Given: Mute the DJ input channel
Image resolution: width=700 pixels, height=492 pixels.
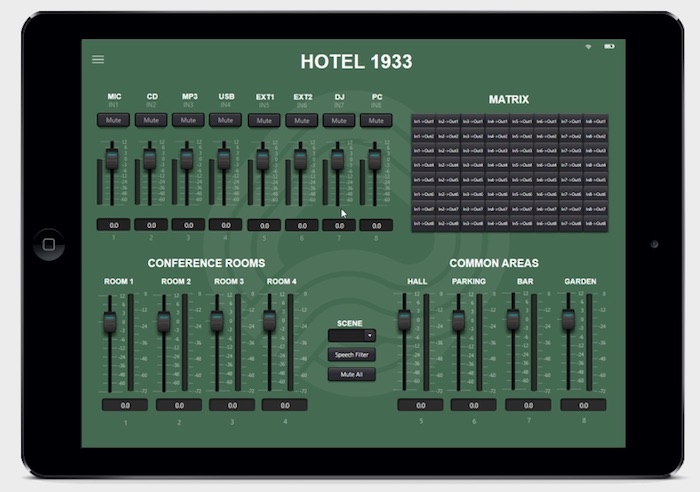Looking at the screenshot, I should pos(338,120).
